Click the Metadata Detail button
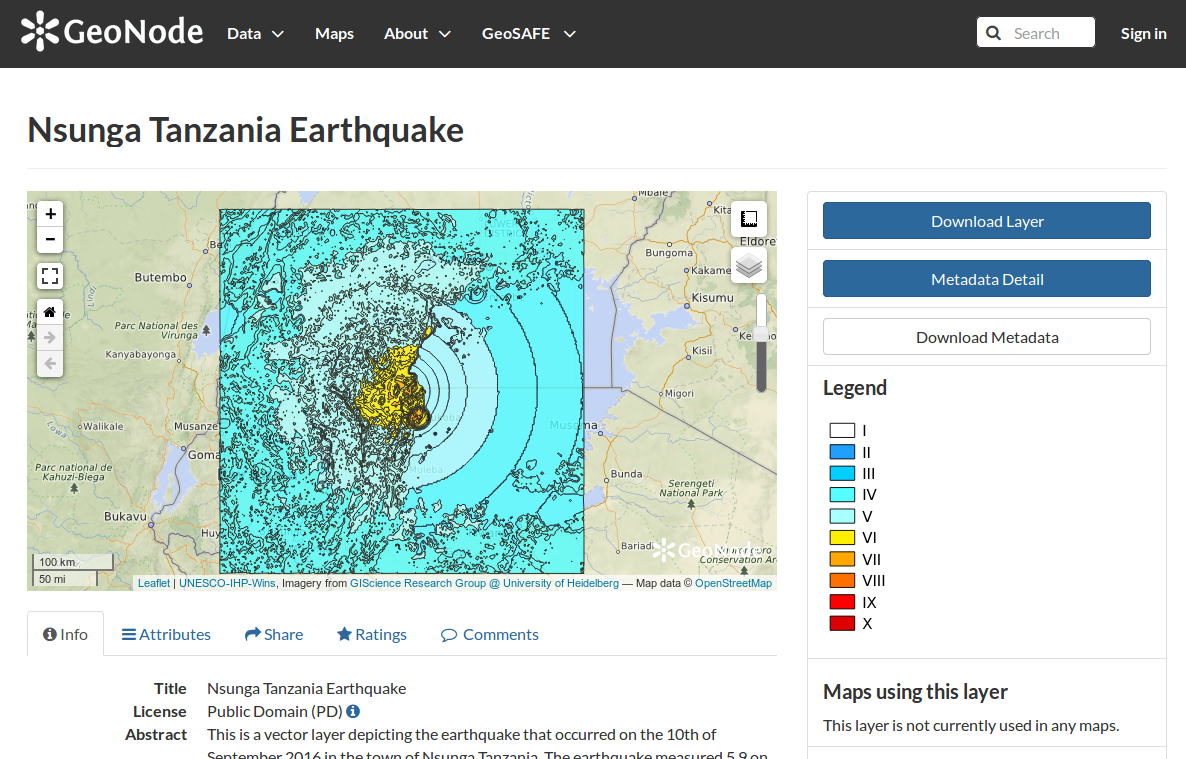 tap(986, 279)
